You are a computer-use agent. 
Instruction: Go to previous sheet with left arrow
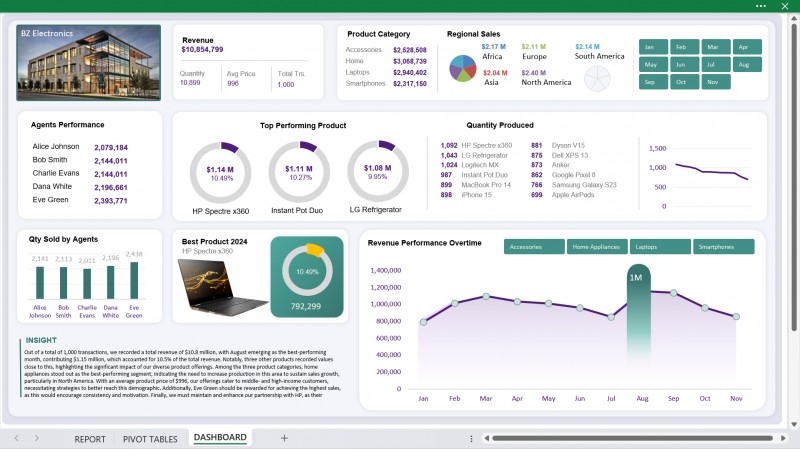[17, 438]
